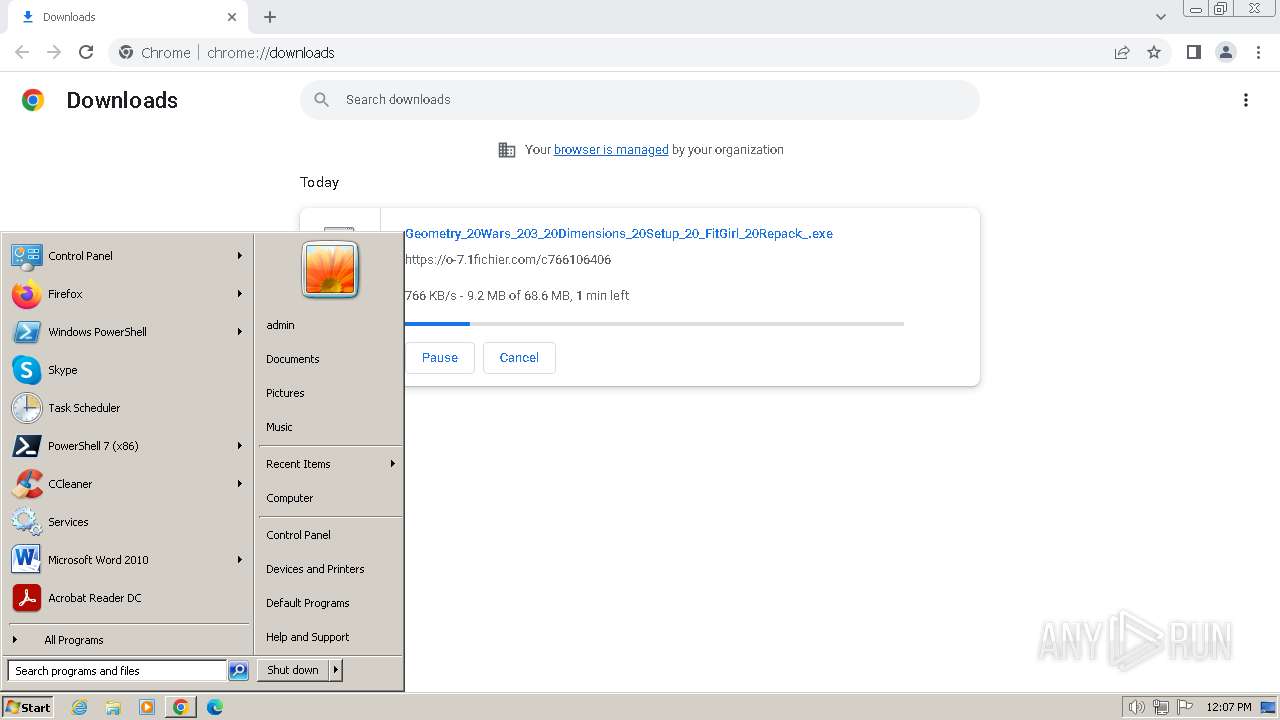Open the Chrome side panel icon
This screenshot has width=1280, height=720.
click(x=1193, y=52)
